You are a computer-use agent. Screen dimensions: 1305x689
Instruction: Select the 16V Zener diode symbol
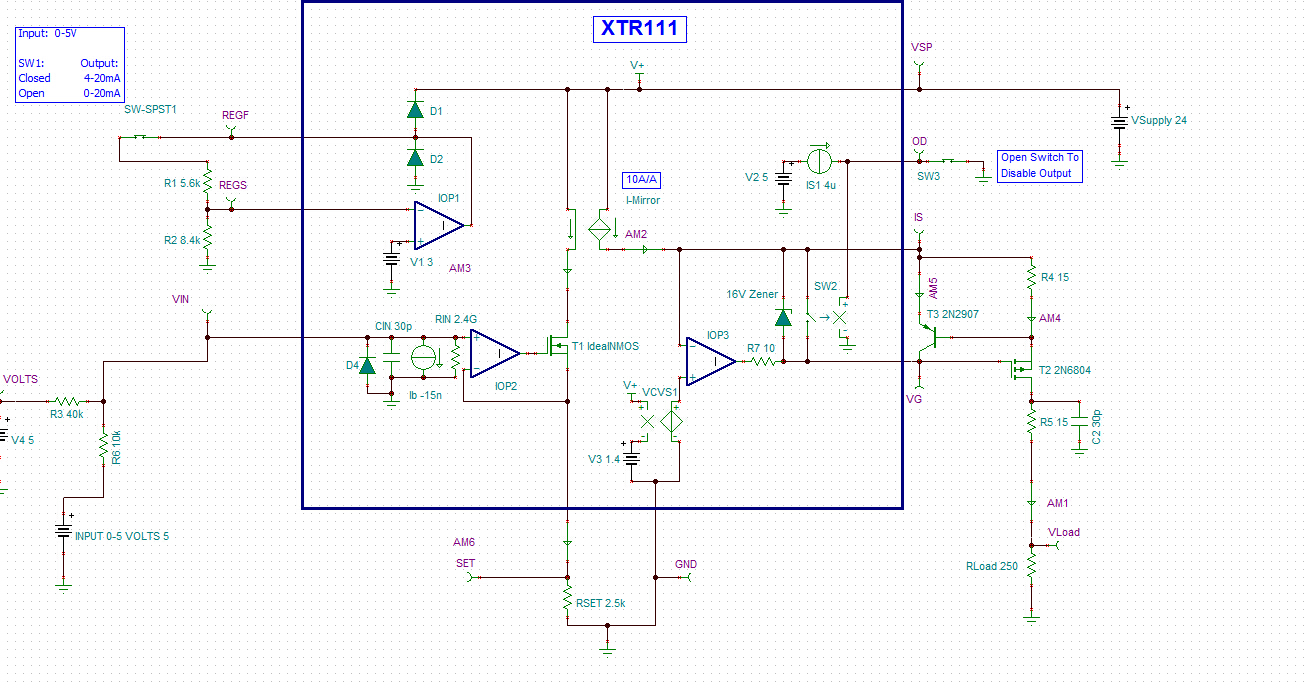click(x=784, y=317)
